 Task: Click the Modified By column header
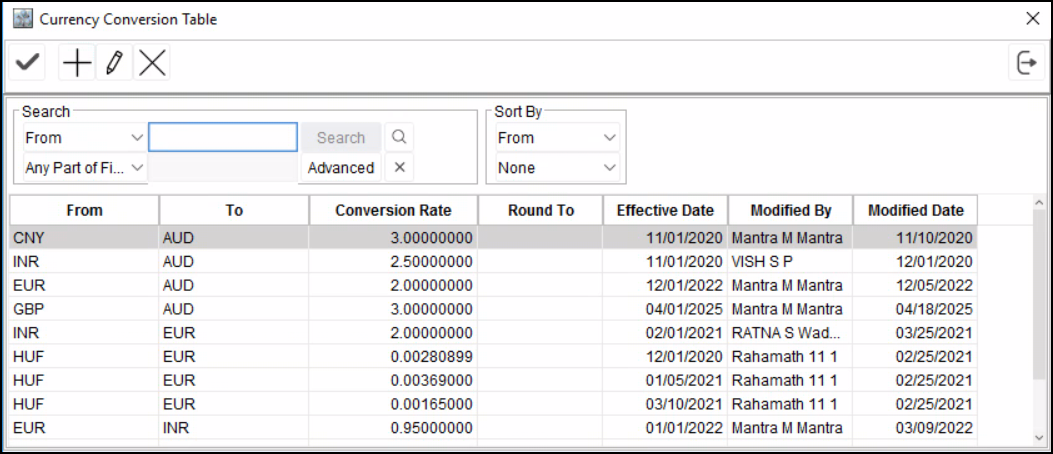tap(790, 210)
